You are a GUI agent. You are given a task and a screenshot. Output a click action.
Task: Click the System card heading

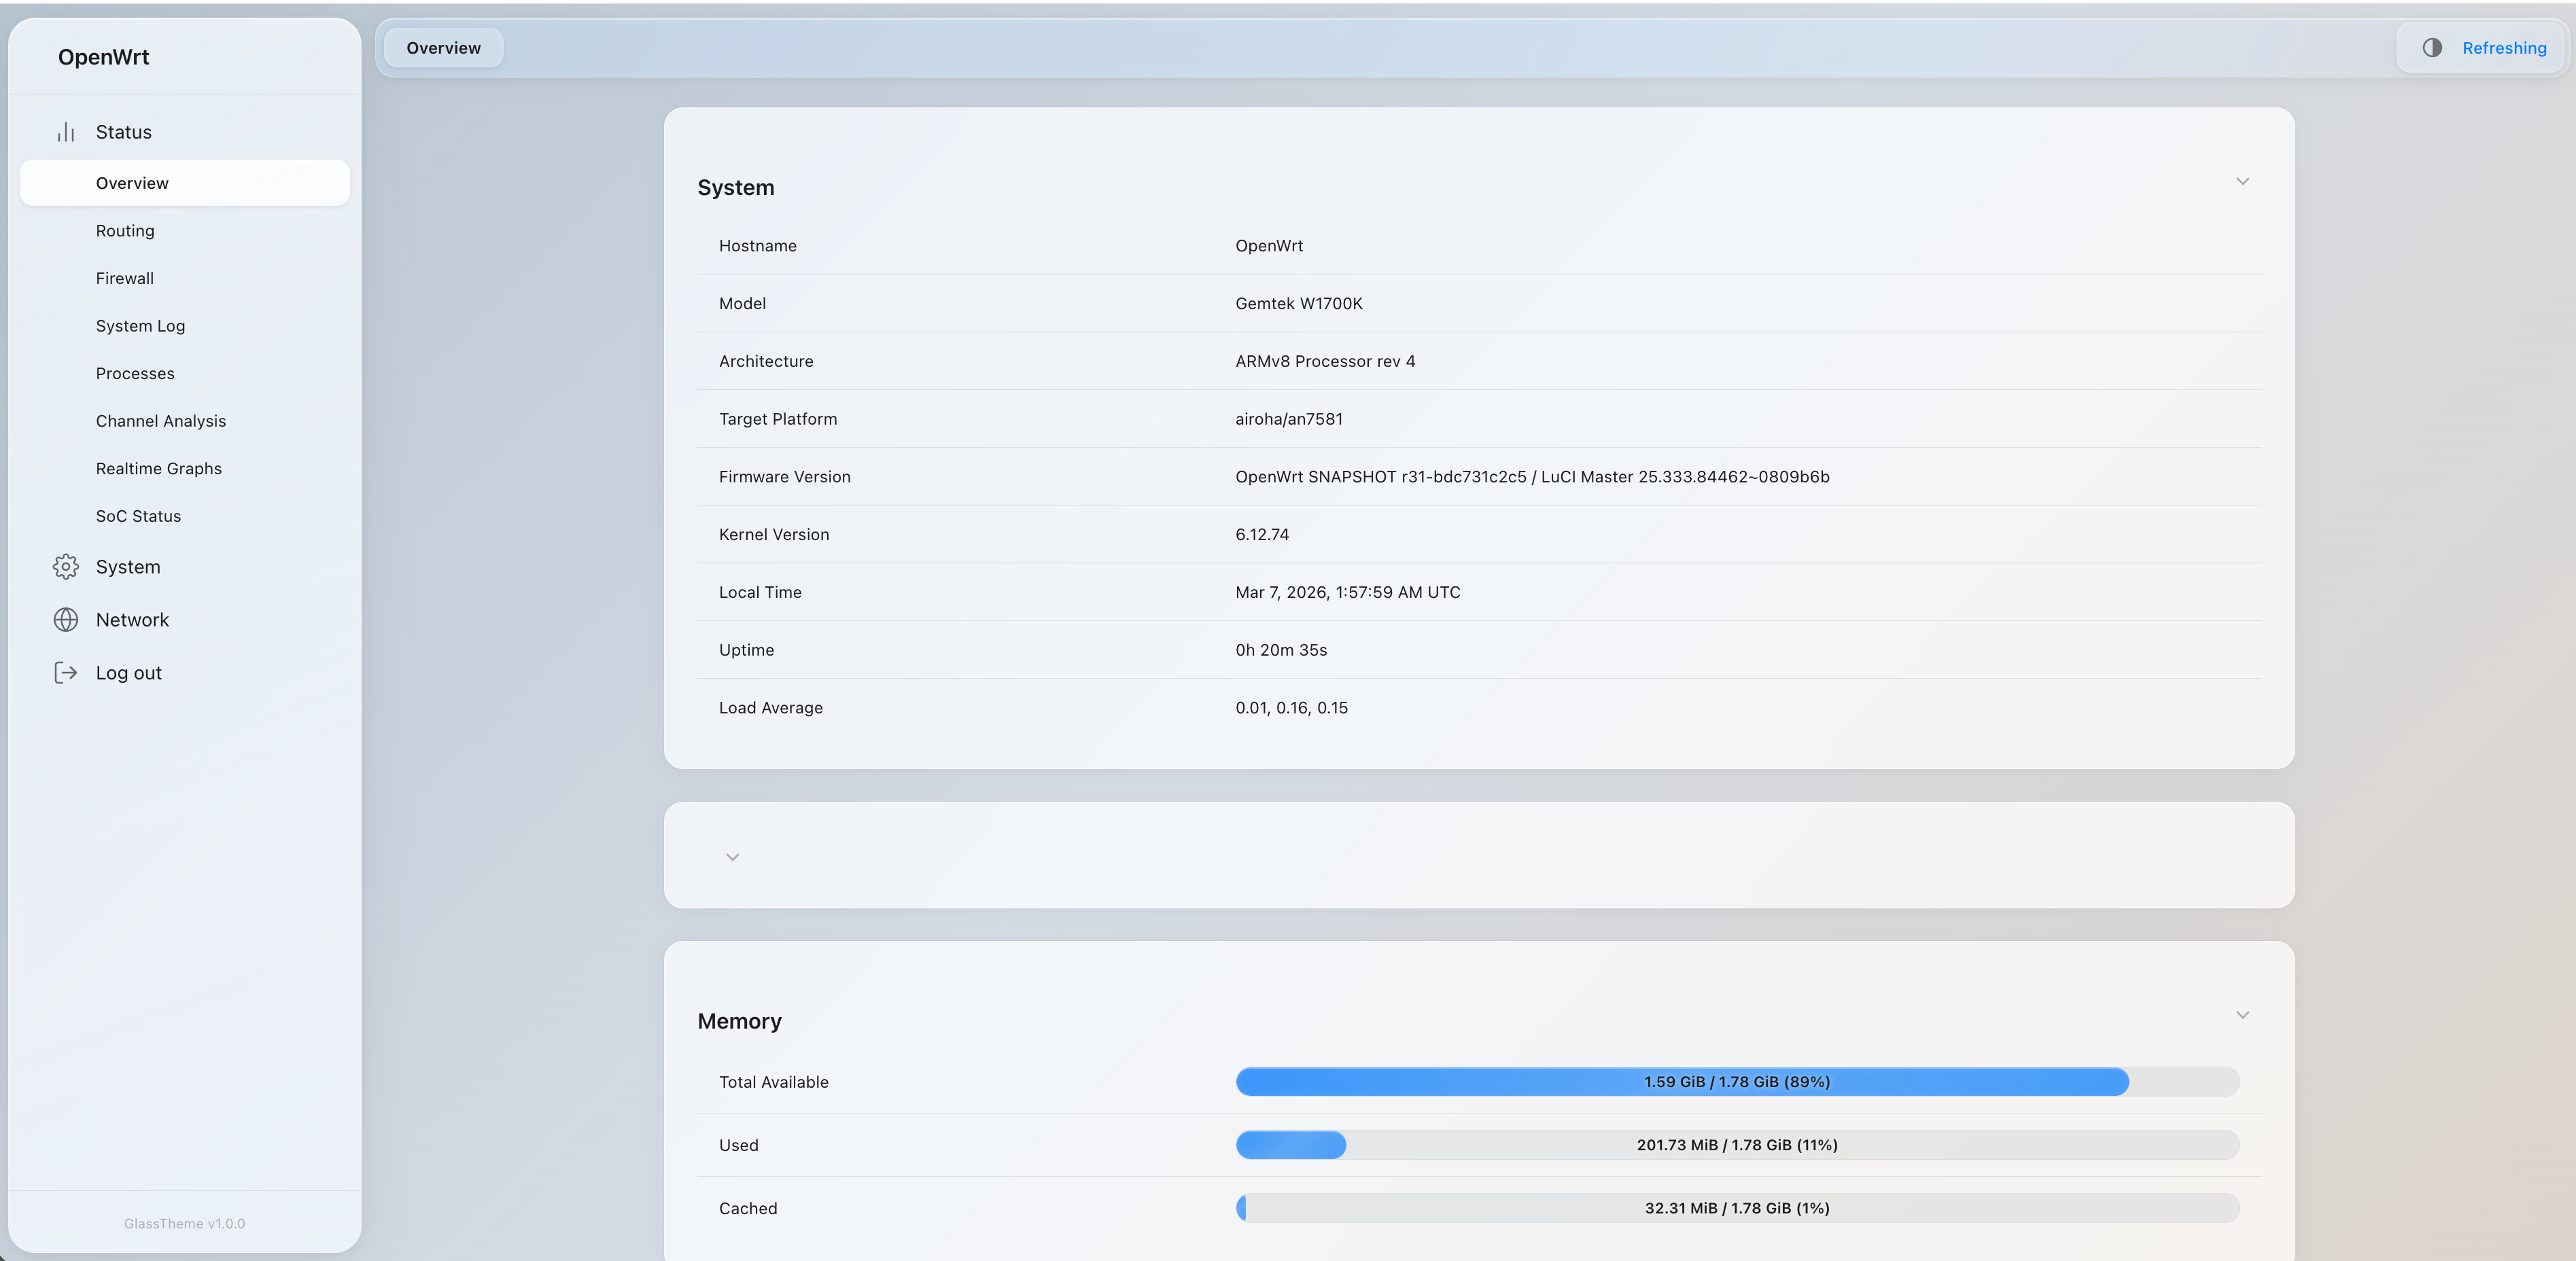(736, 188)
